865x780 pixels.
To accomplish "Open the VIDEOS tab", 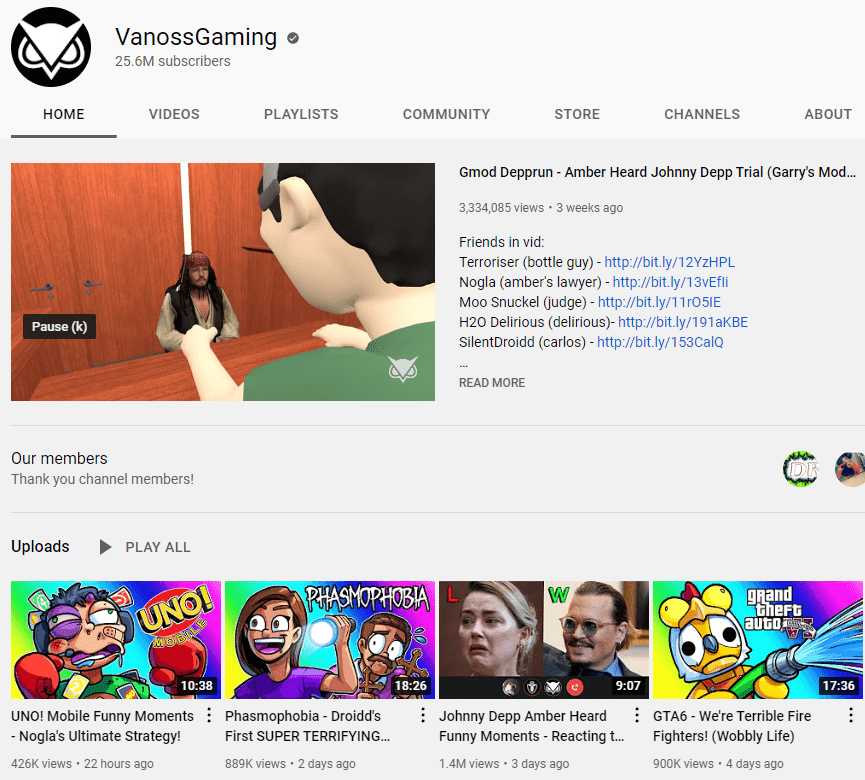I will pyautogui.click(x=174, y=114).
